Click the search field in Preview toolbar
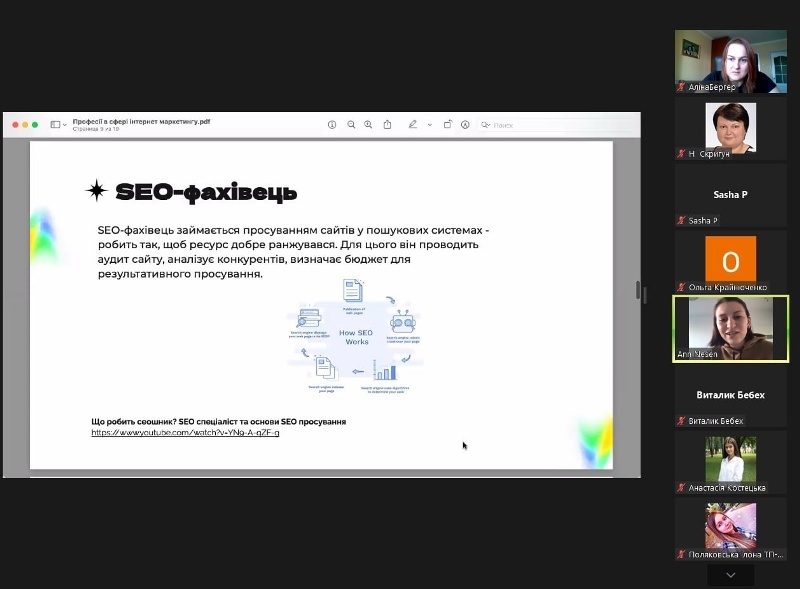Image resolution: width=800 pixels, height=589 pixels. (x=556, y=125)
